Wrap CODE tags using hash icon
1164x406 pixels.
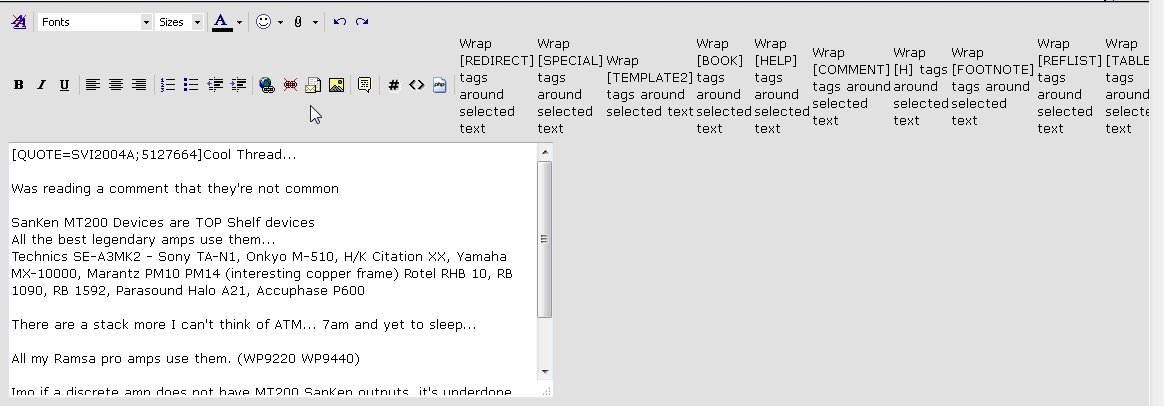tap(393, 85)
